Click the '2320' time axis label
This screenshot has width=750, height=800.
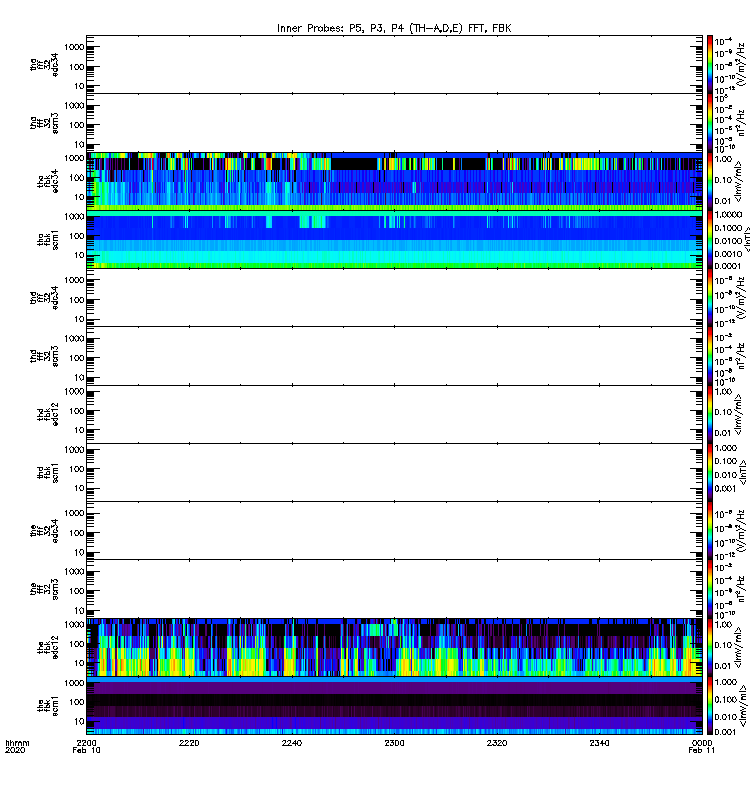pyautogui.click(x=497, y=743)
